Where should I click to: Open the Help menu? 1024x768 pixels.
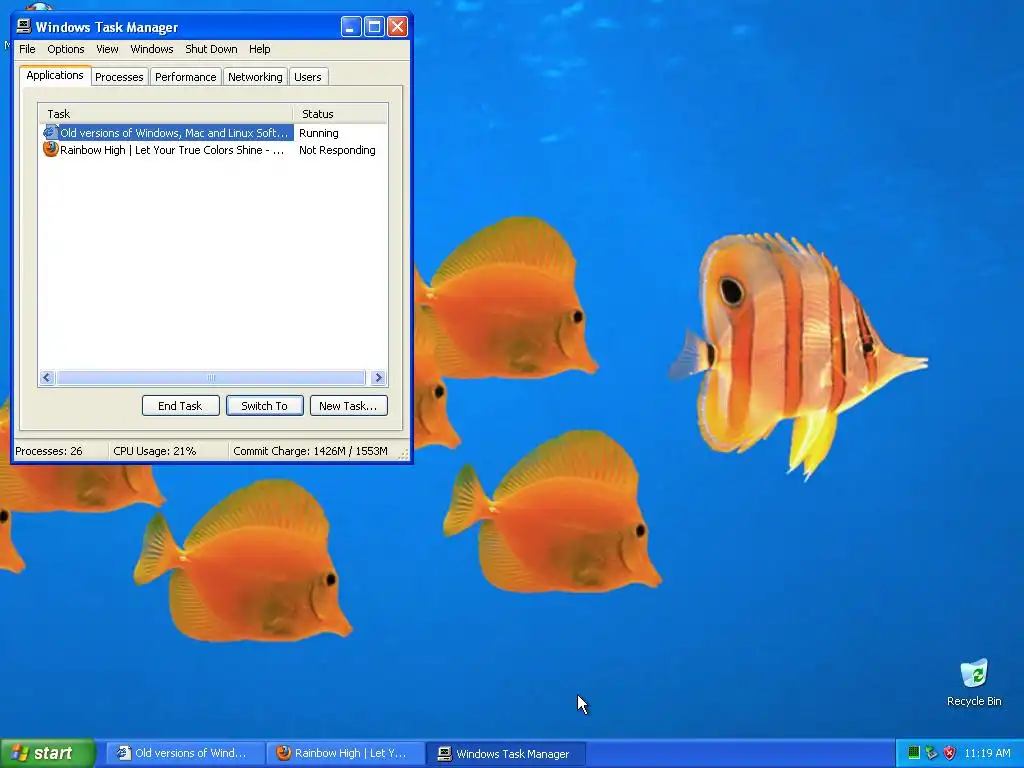tap(259, 49)
